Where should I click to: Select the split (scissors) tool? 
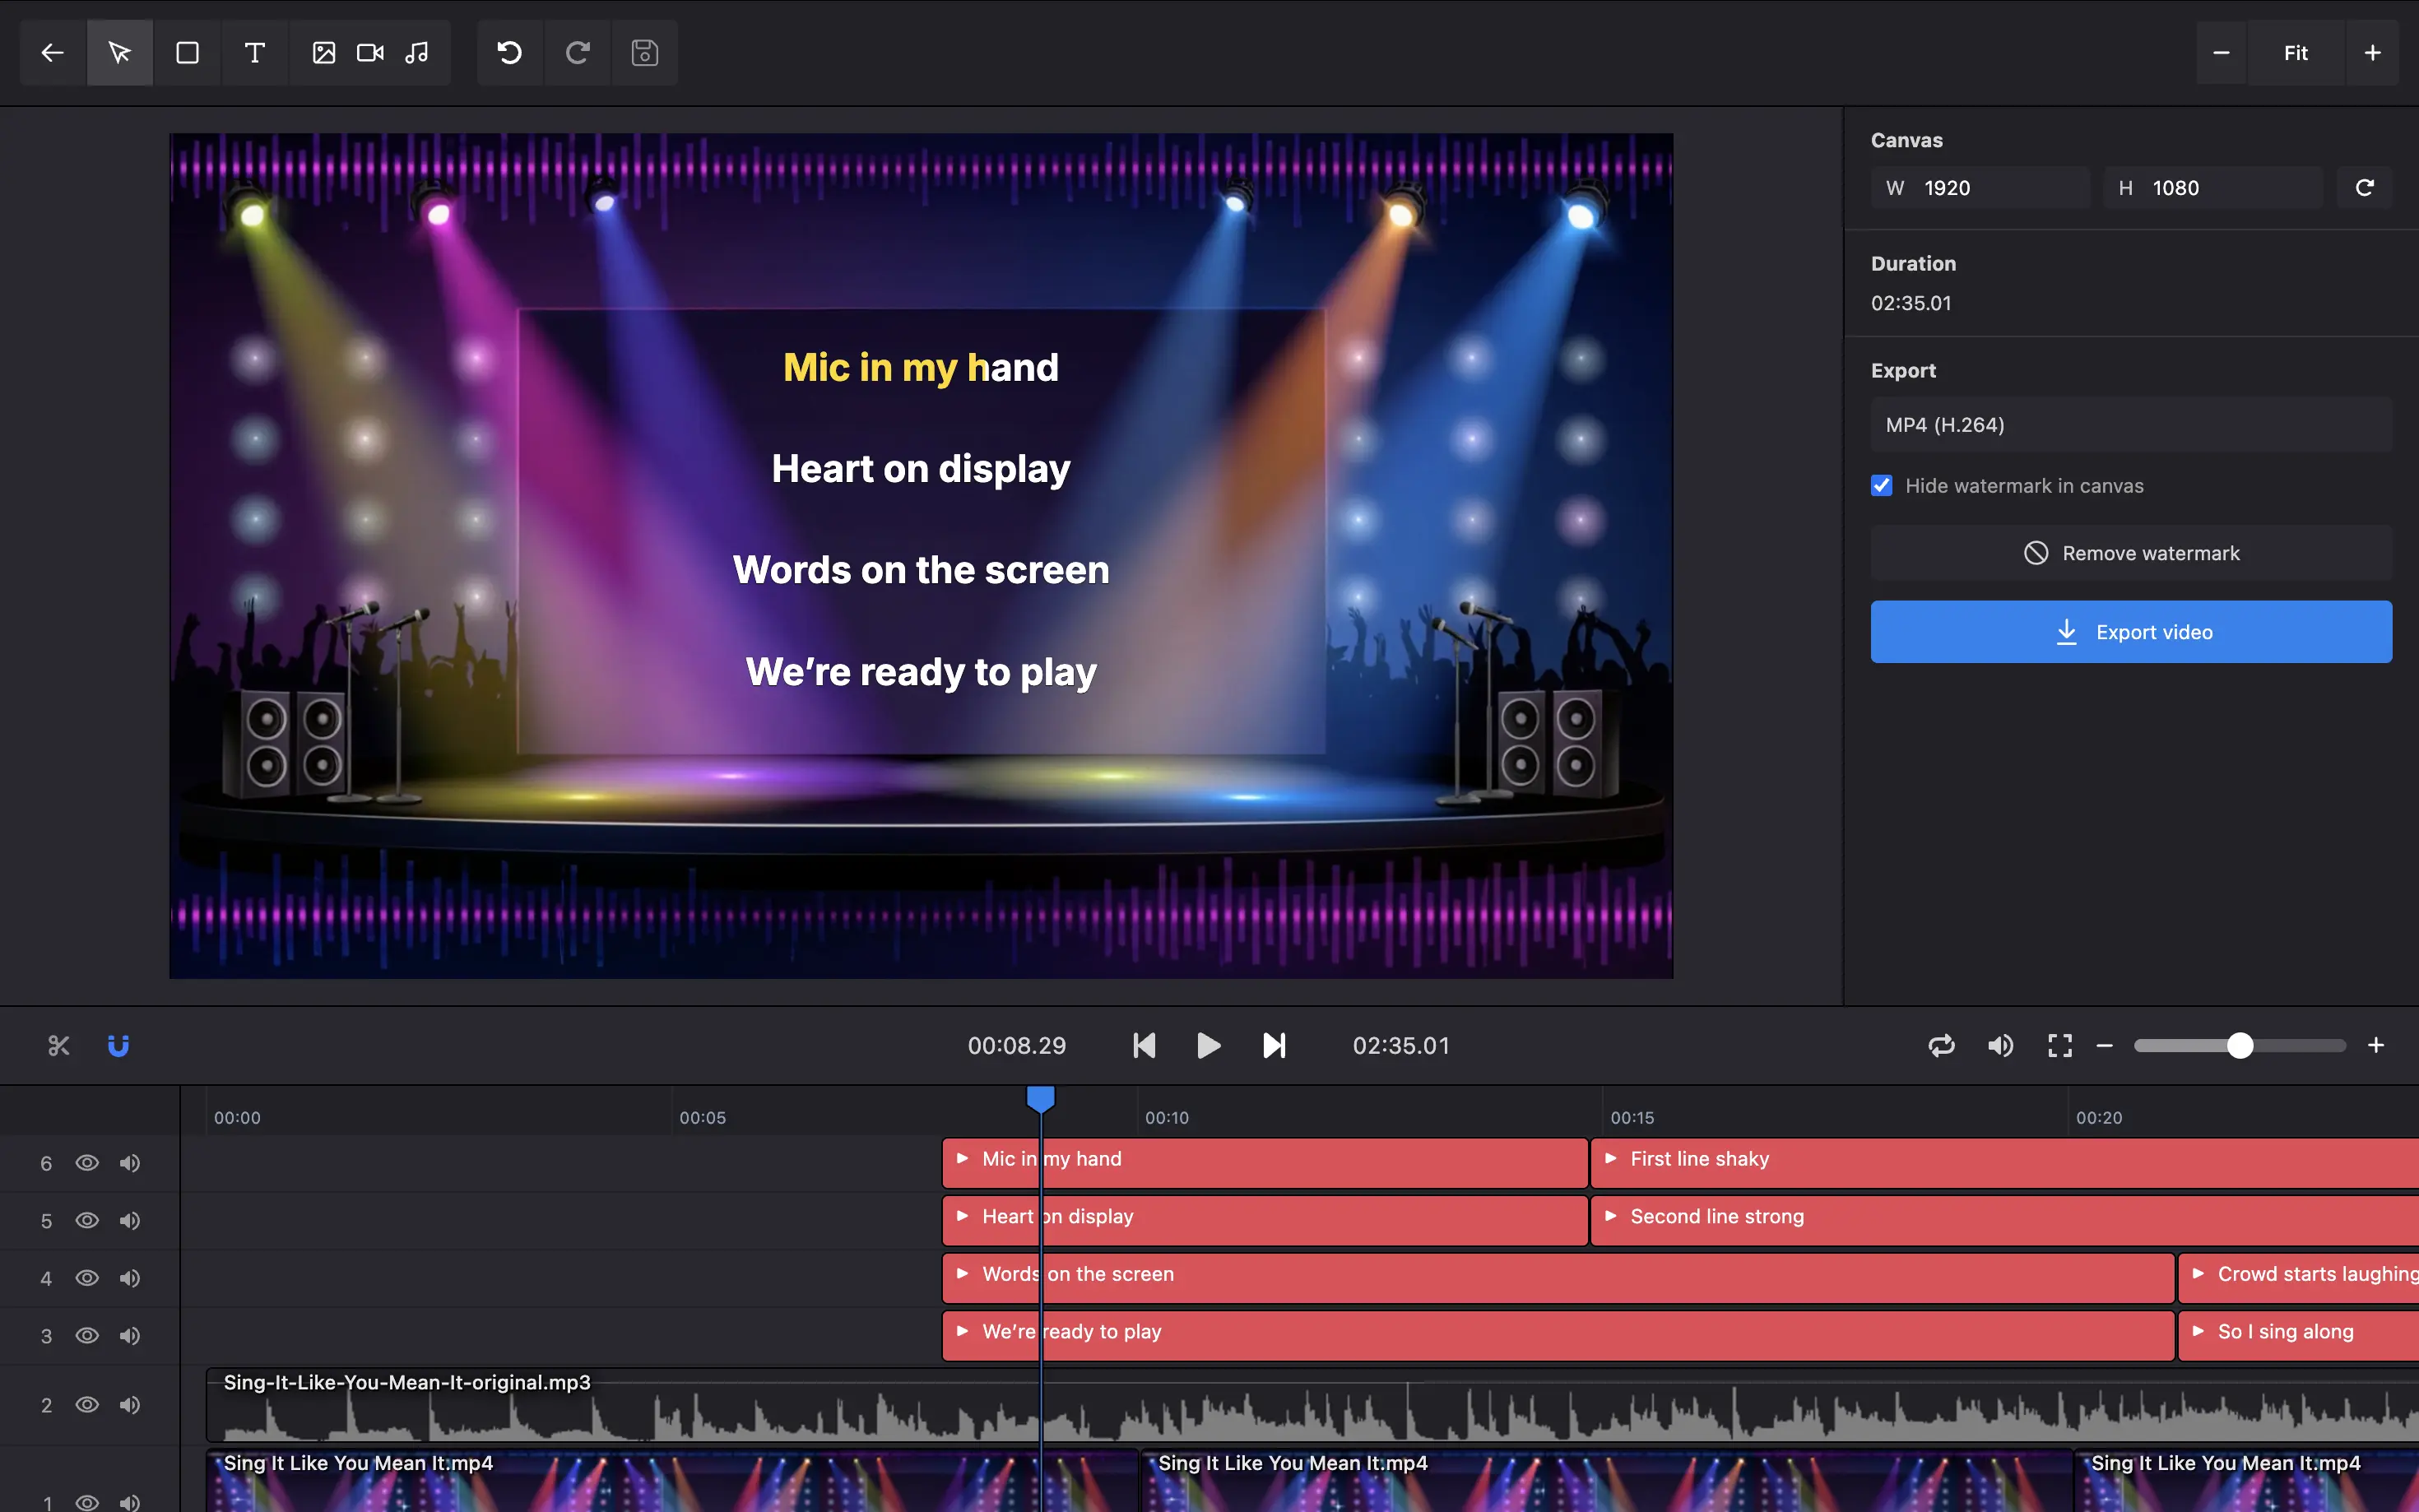[58, 1045]
